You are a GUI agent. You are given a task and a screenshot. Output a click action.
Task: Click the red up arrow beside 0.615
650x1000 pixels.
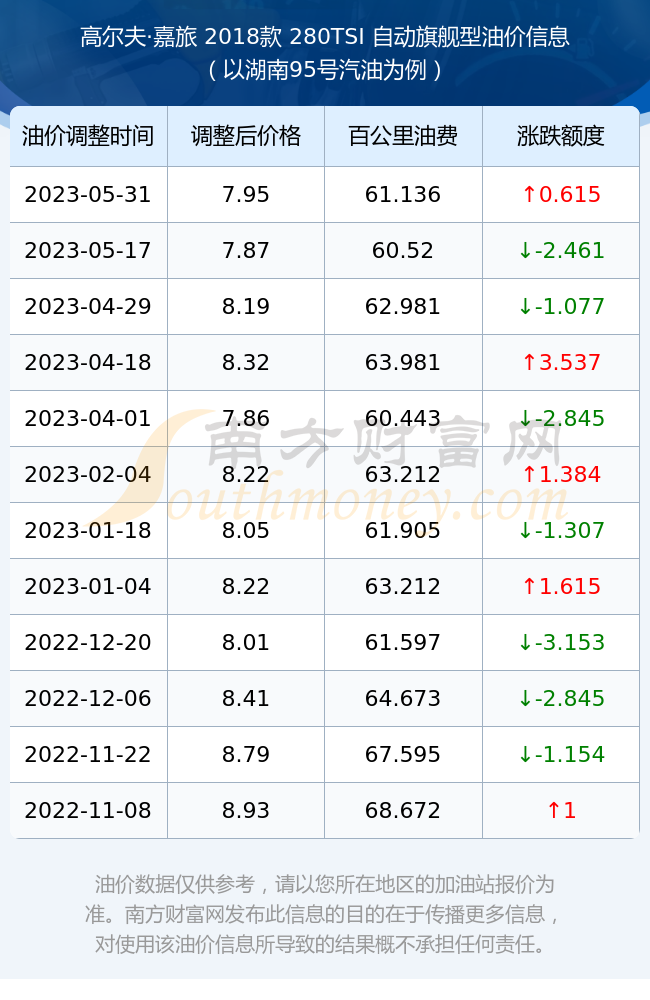click(x=529, y=195)
